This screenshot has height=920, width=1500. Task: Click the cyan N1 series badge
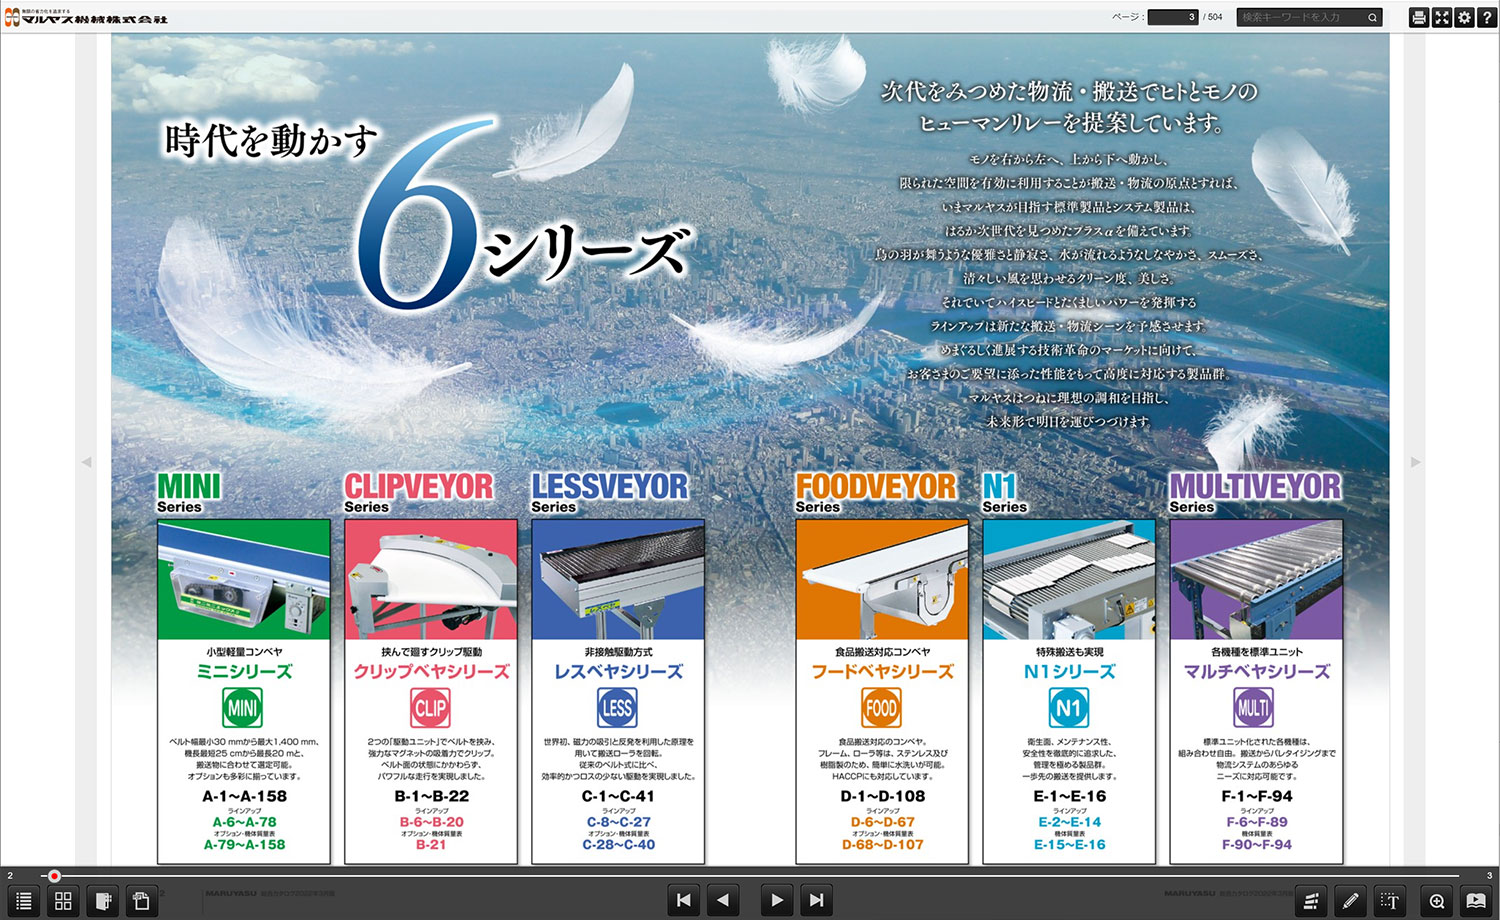tap(1068, 708)
